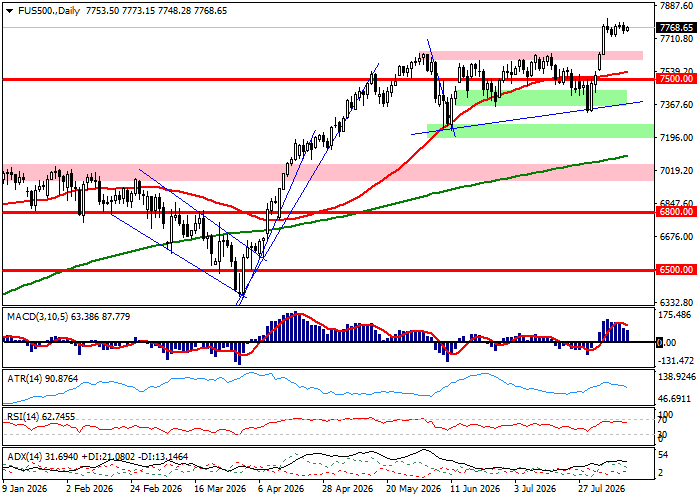Viewport: 700px width, 500px height.
Task: Select the red horizontal line at 7500
Action: click(x=328, y=79)
